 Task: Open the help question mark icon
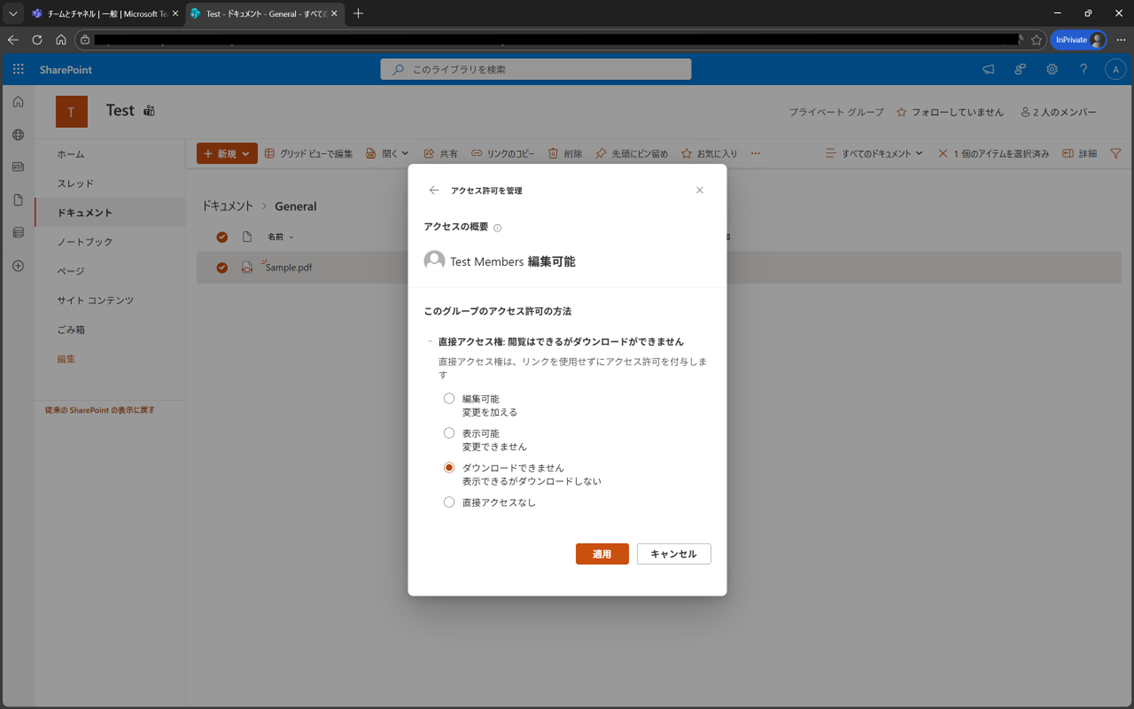1083,69
